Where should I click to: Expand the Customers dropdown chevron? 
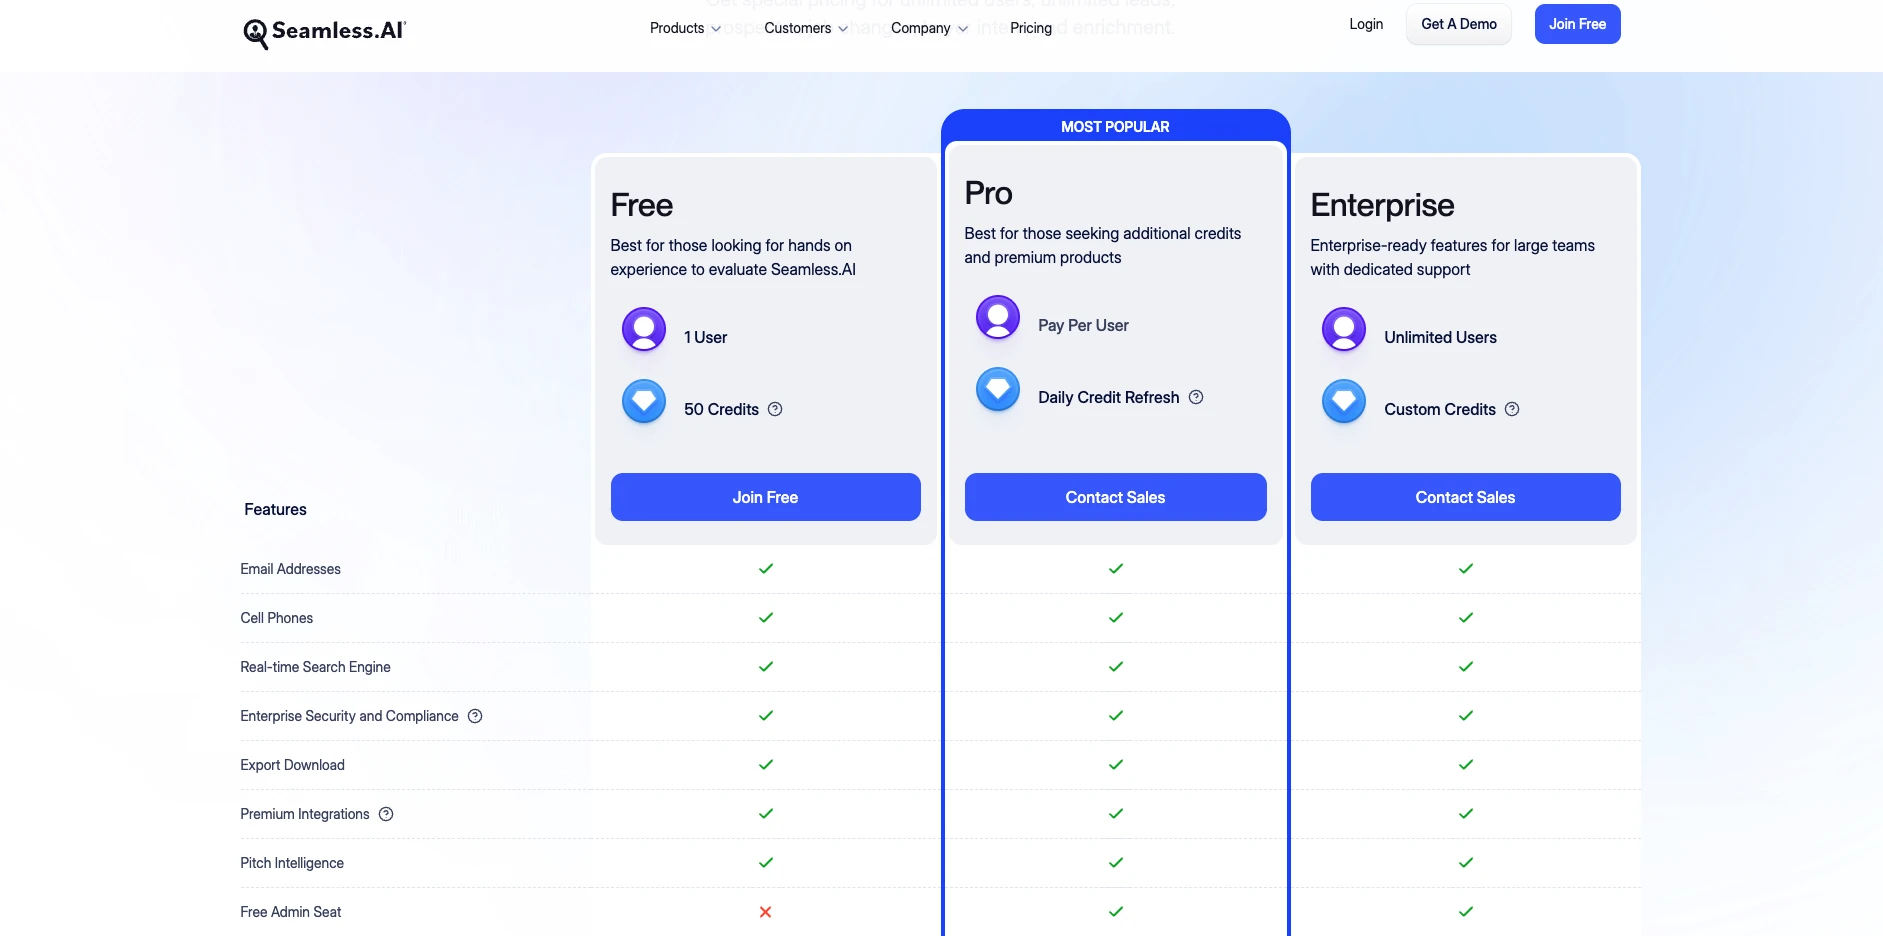tap(843, 29)
